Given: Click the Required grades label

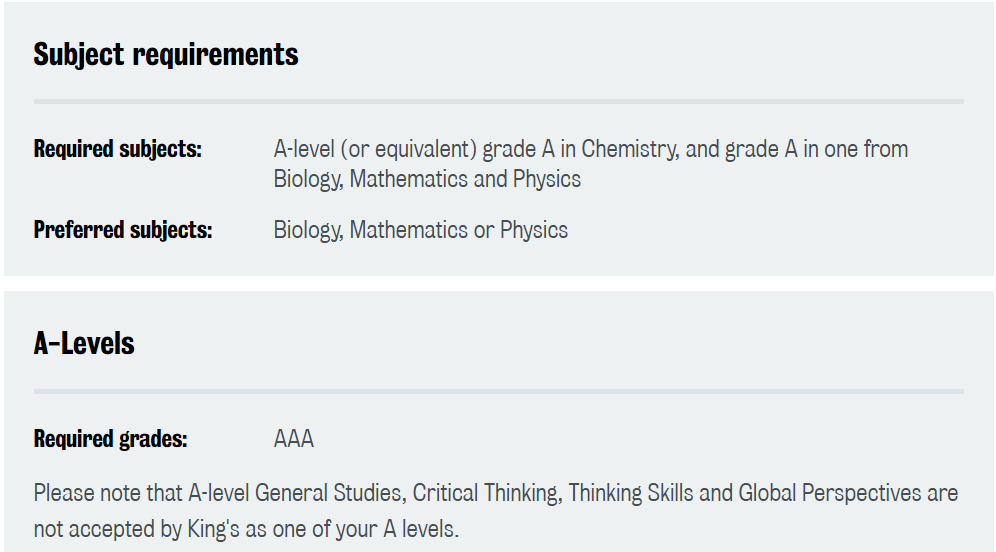Looking at the screenshot, I should point(111,439).
